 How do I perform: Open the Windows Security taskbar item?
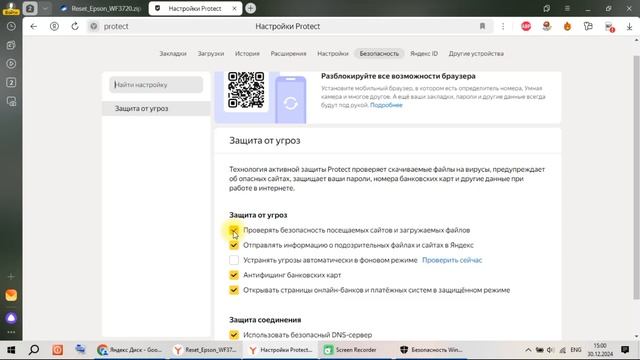tap(432, 350)
